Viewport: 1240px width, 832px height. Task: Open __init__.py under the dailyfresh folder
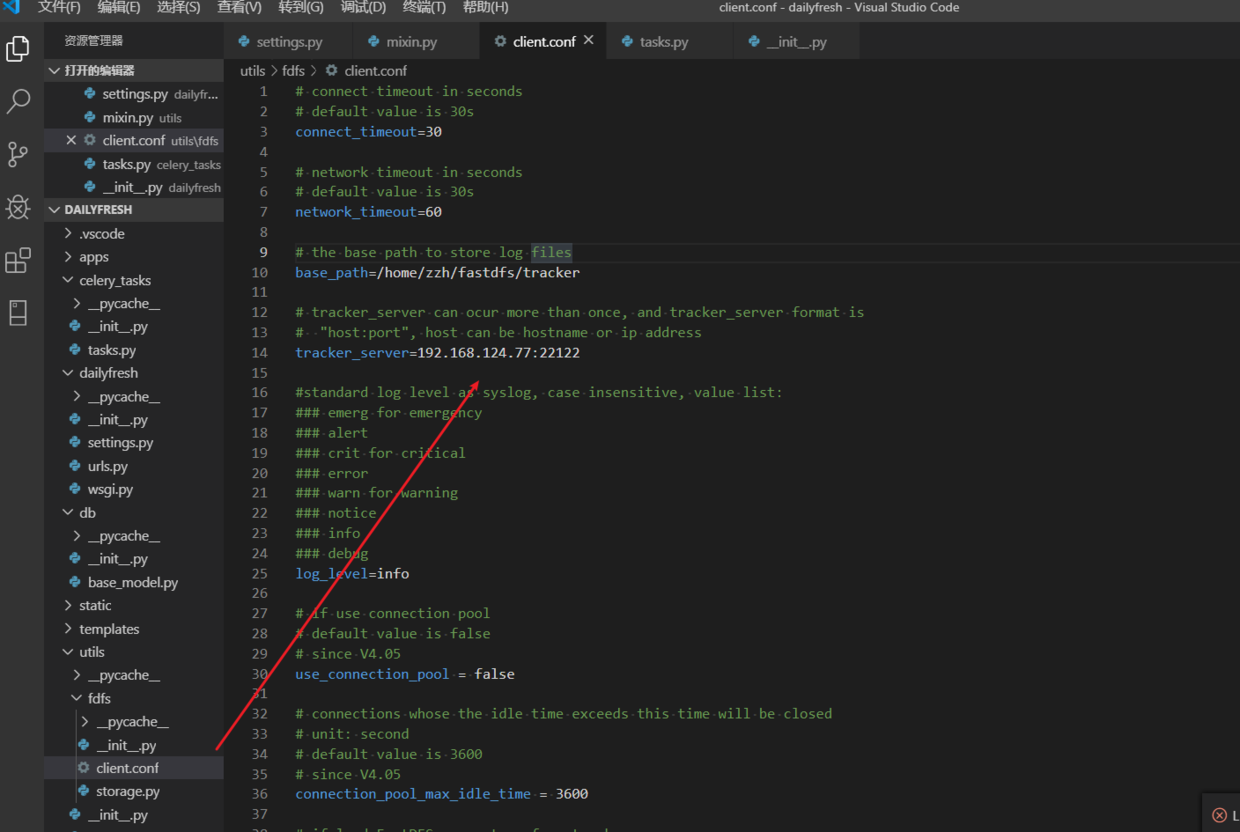[x=134, y=420]
